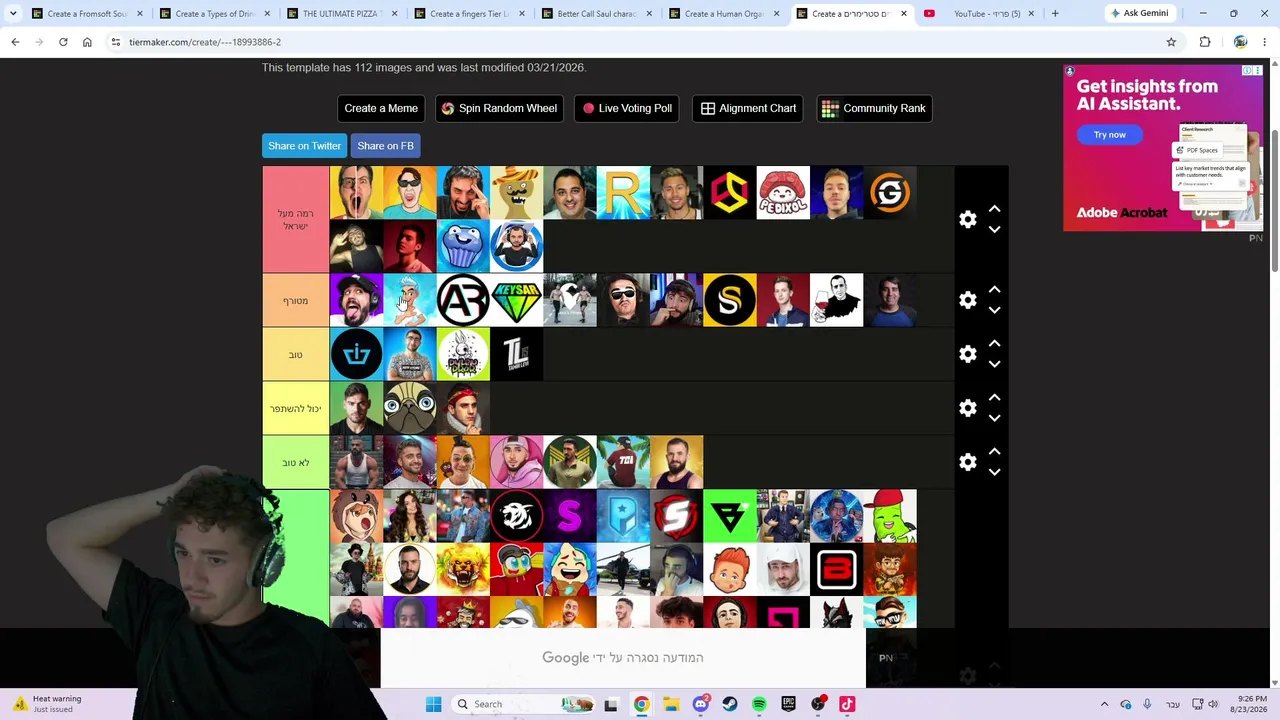Screen dimensions: 1280x720
Task: Open Spotify from the taskbar
Action: (x=759, y=704)
